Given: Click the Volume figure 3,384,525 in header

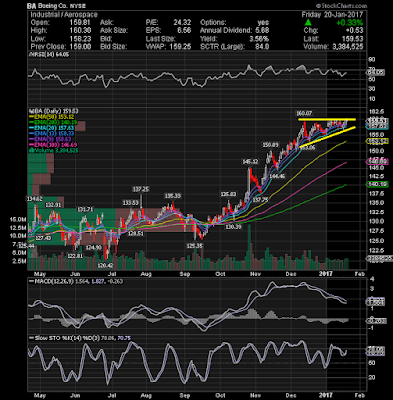Looking at the screenshot, I should 348,46.
